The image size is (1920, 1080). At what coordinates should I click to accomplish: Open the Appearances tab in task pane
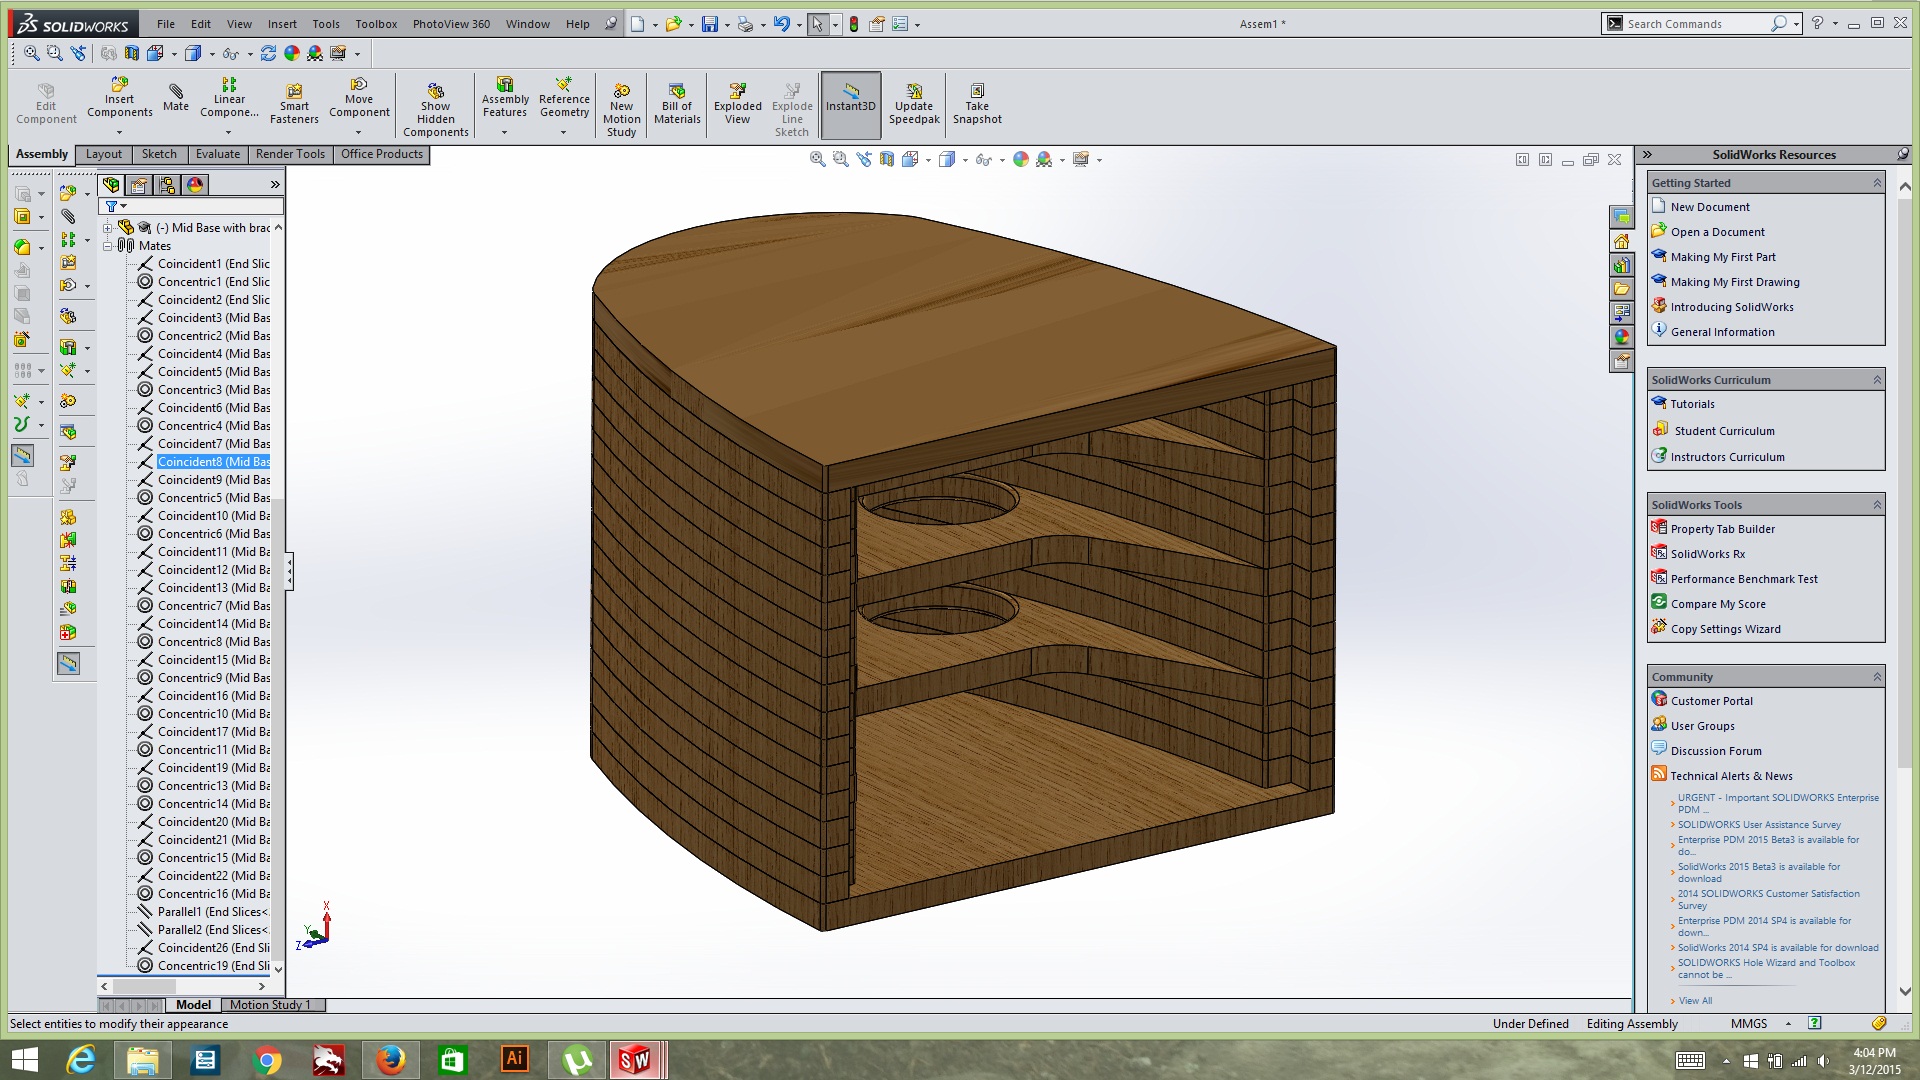point(1622,337)
